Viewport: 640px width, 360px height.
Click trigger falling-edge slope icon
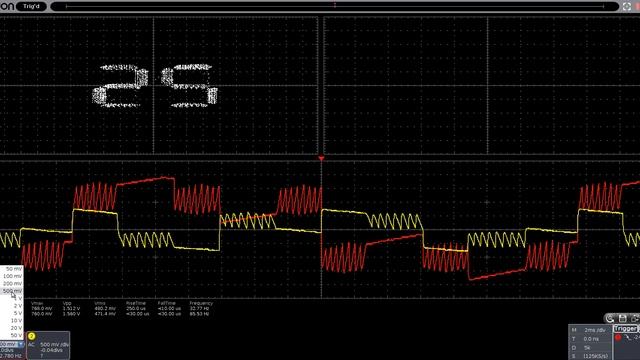point(629,338)
